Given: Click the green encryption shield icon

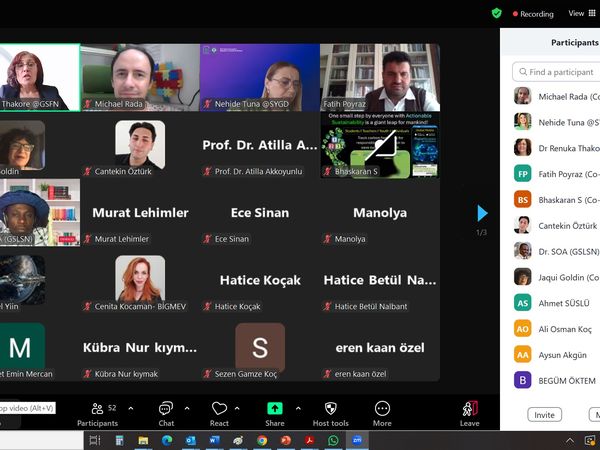Looking at the screenshot, I should point(496,13).
